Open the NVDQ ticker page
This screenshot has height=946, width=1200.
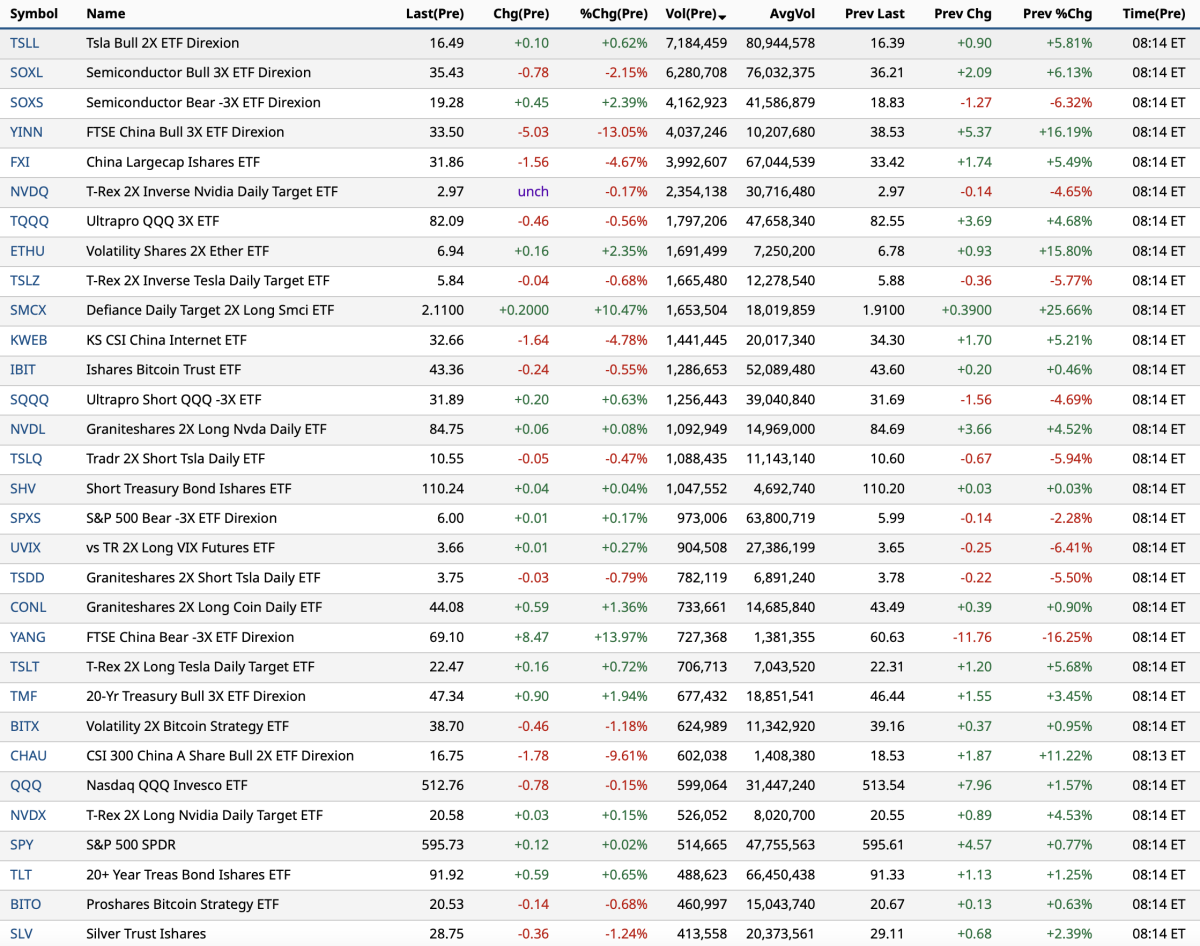(x=29, y=192)
